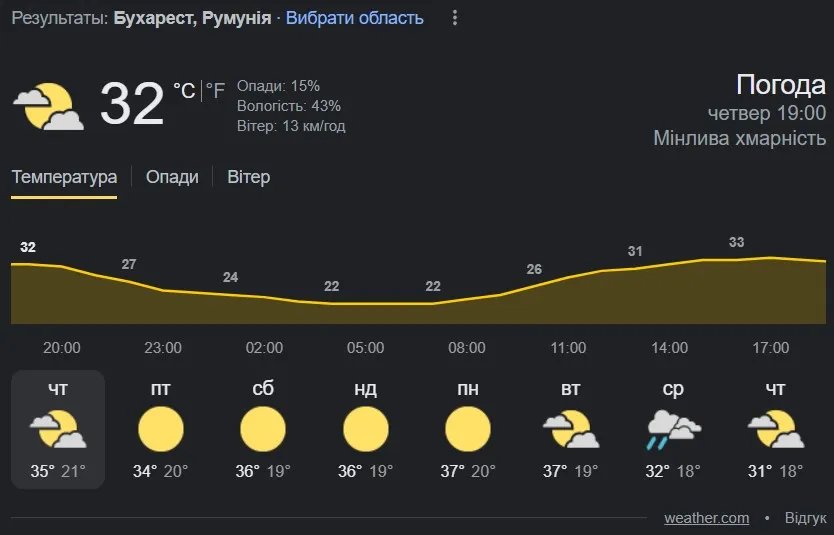Select the sunny icon for Sunday (нд)

(x=365, y=430)
